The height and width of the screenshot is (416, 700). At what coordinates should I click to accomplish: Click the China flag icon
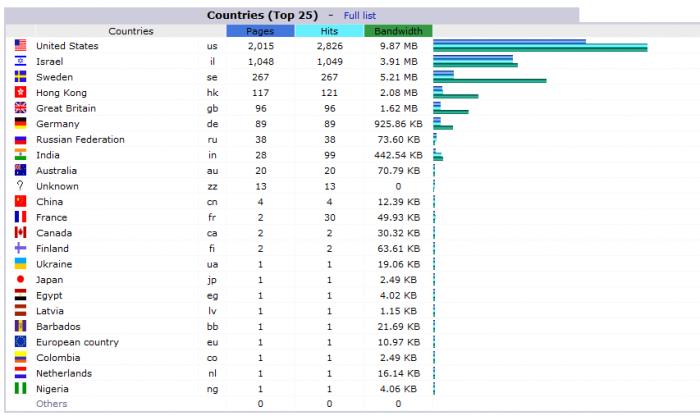[21, 201]
